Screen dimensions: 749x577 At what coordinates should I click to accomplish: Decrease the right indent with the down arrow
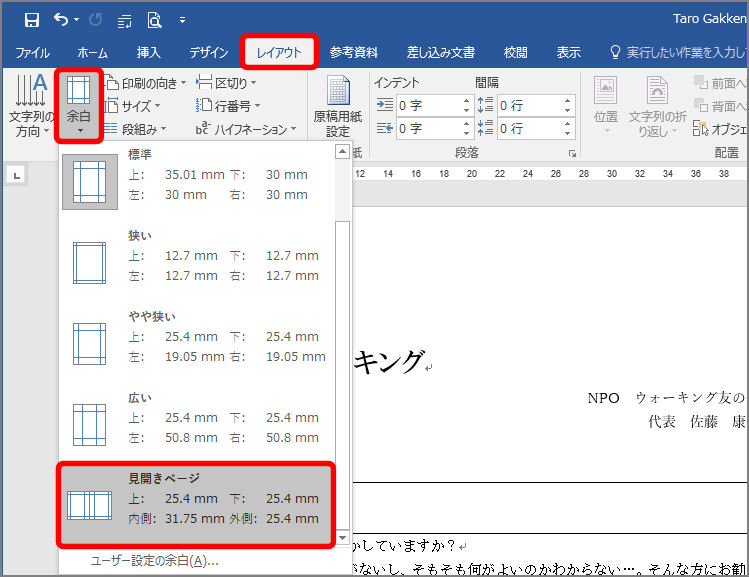(466, 133)
